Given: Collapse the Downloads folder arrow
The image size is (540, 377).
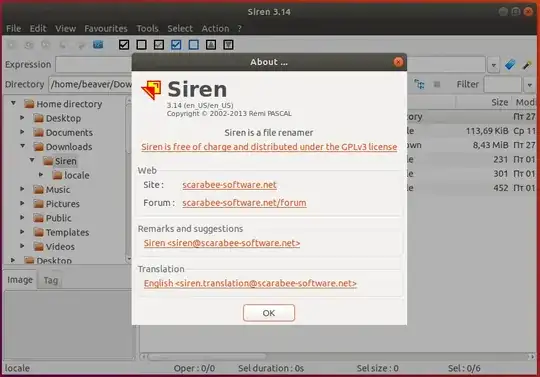Looking at the screenshot, I should pos(22,146).
